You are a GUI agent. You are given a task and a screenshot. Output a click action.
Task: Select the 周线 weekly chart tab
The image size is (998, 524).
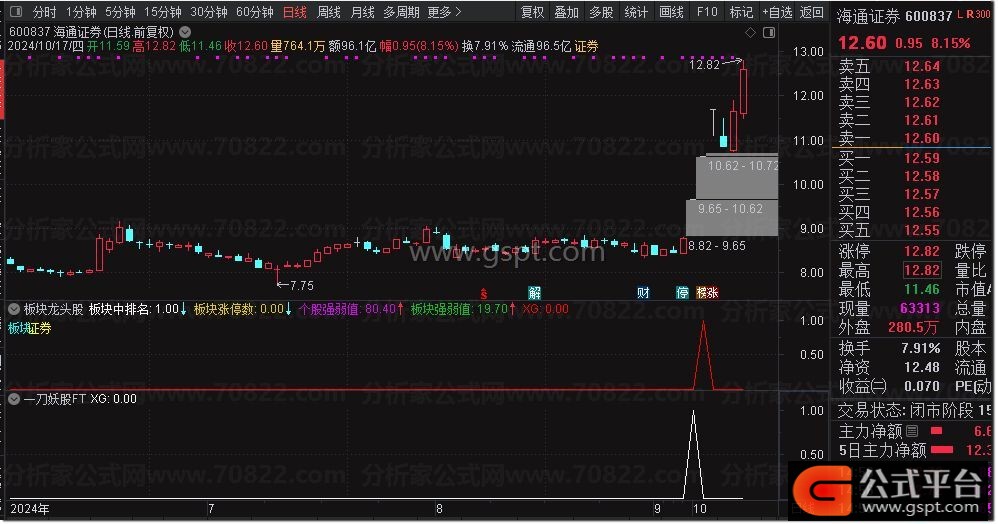point(328,12)
